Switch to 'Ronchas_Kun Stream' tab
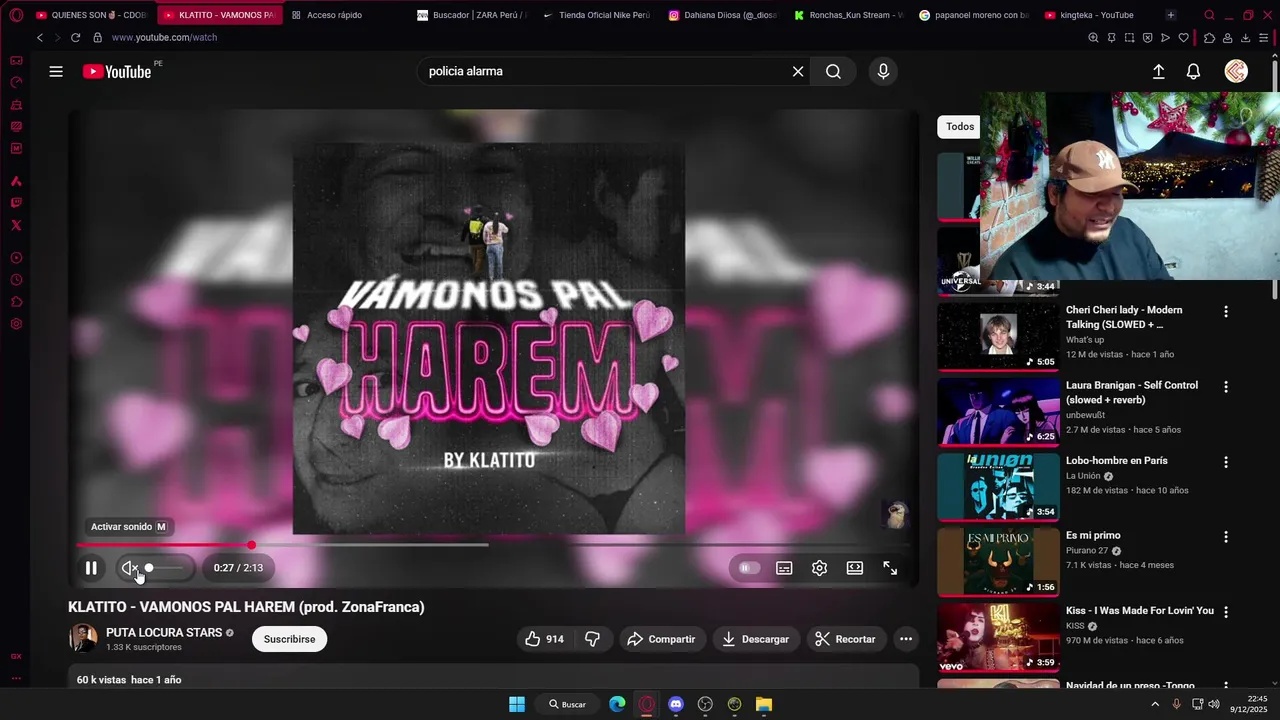The width and height of the screenshot is (1280, 720). pyautogui.click(x=848, y=15)
